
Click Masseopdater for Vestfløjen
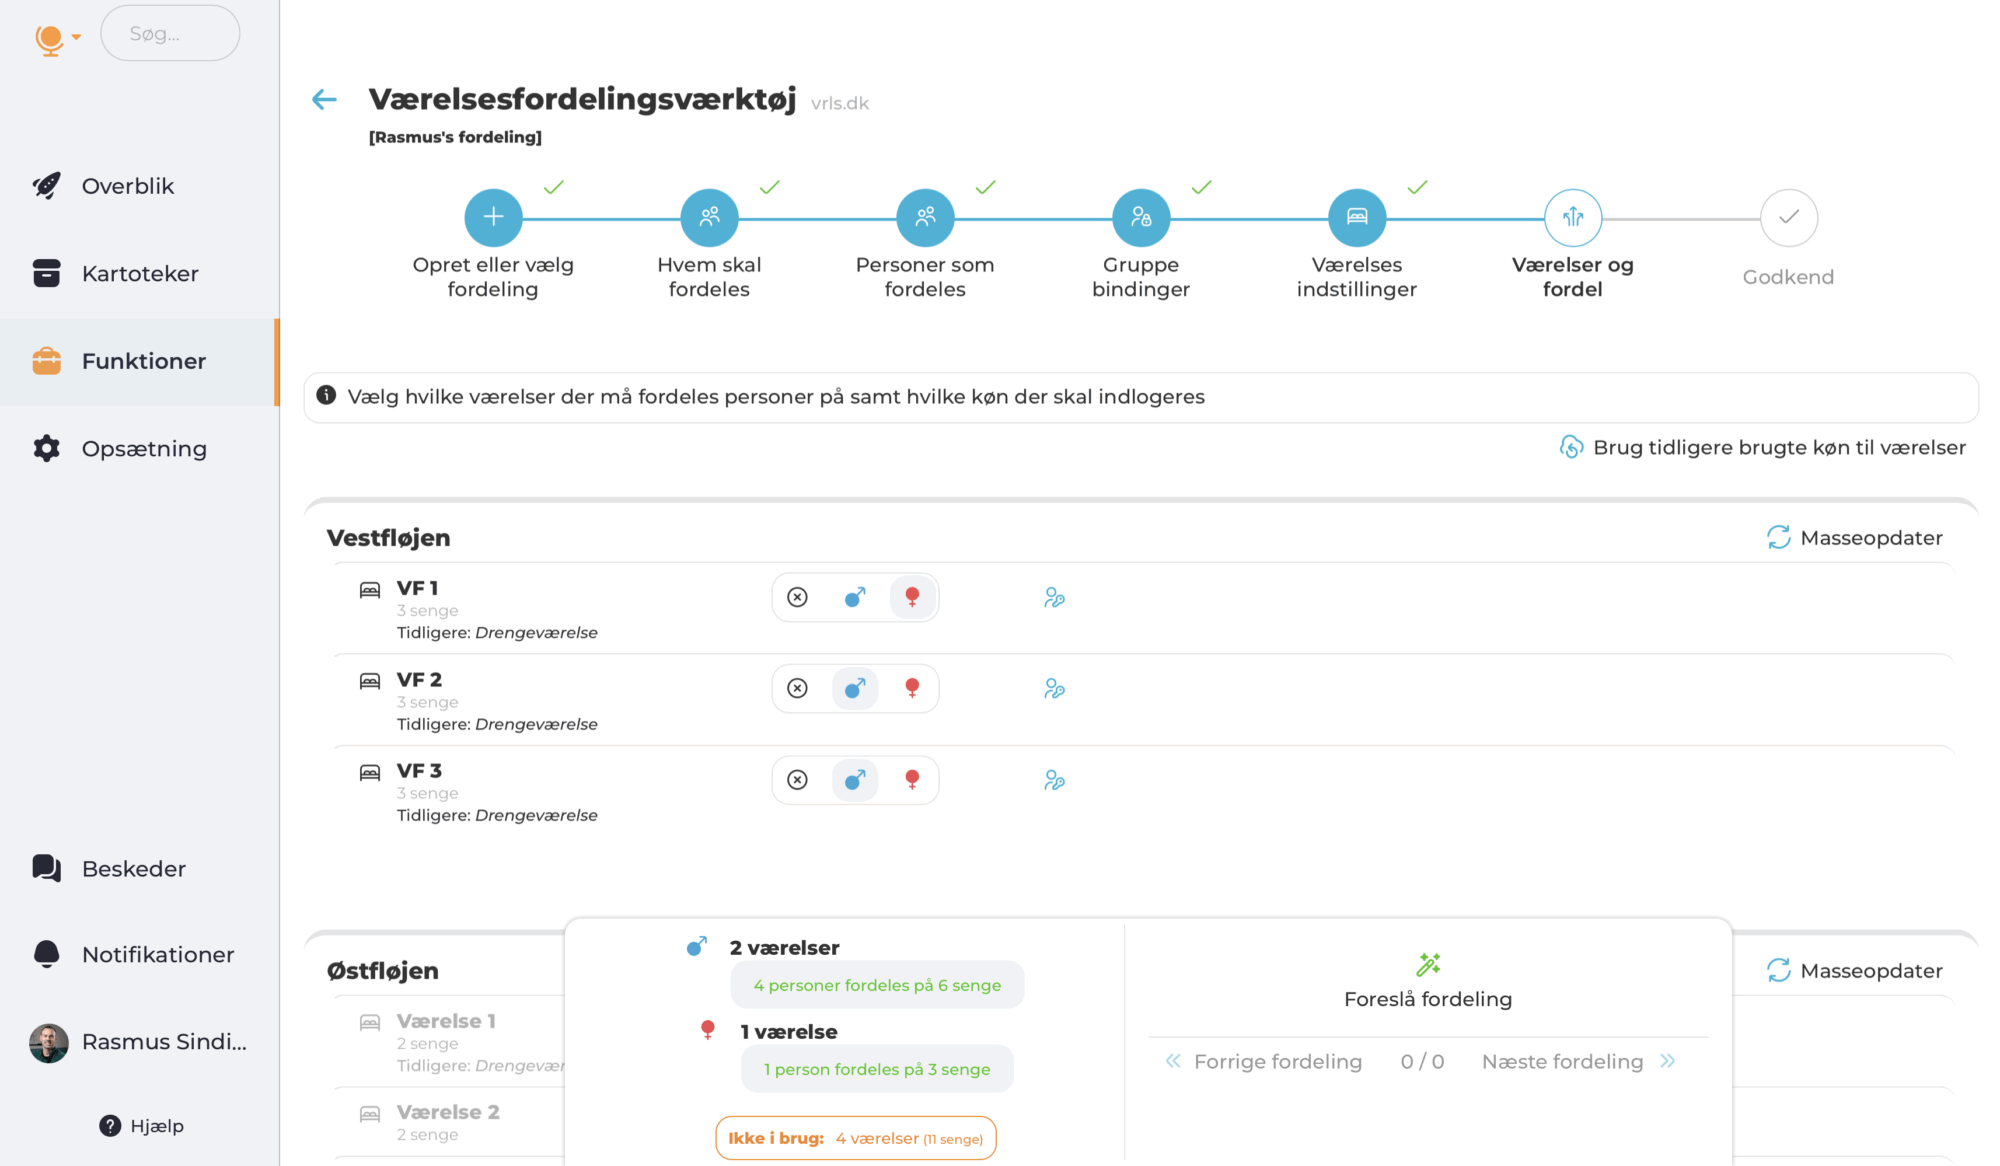(x=1855, y=538)
